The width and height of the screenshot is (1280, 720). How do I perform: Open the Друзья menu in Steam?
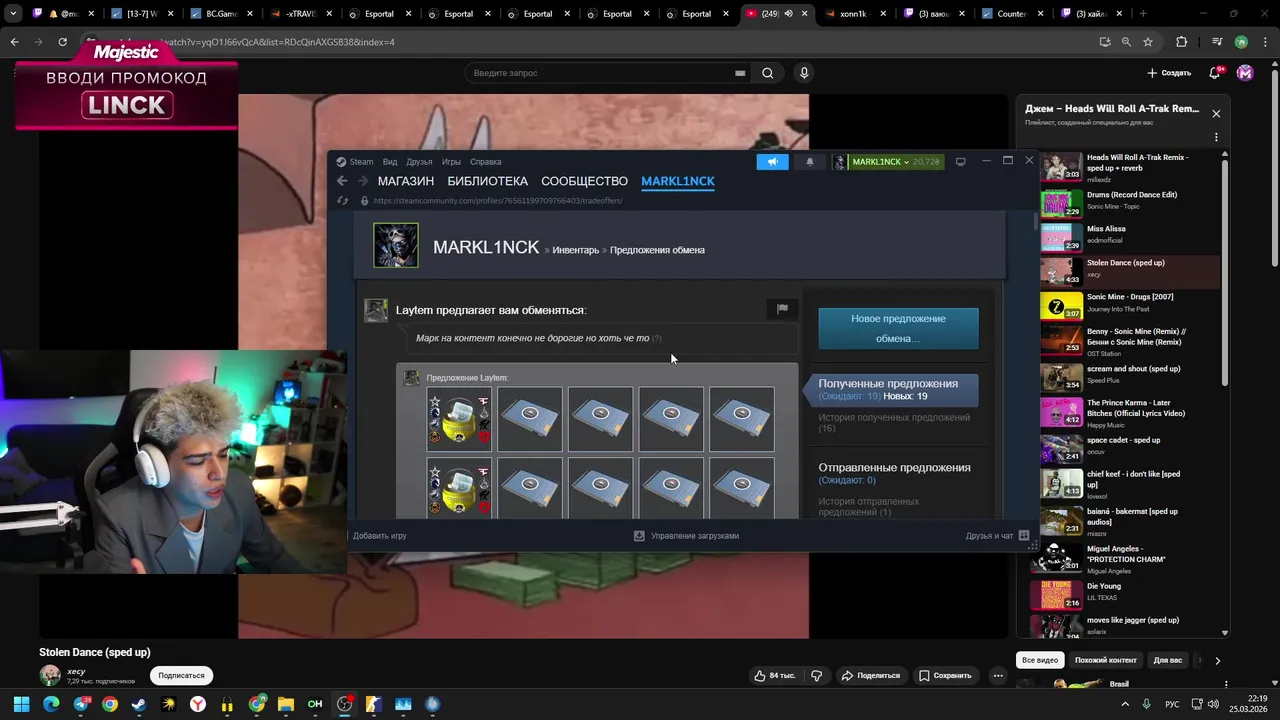coord(419,161)
